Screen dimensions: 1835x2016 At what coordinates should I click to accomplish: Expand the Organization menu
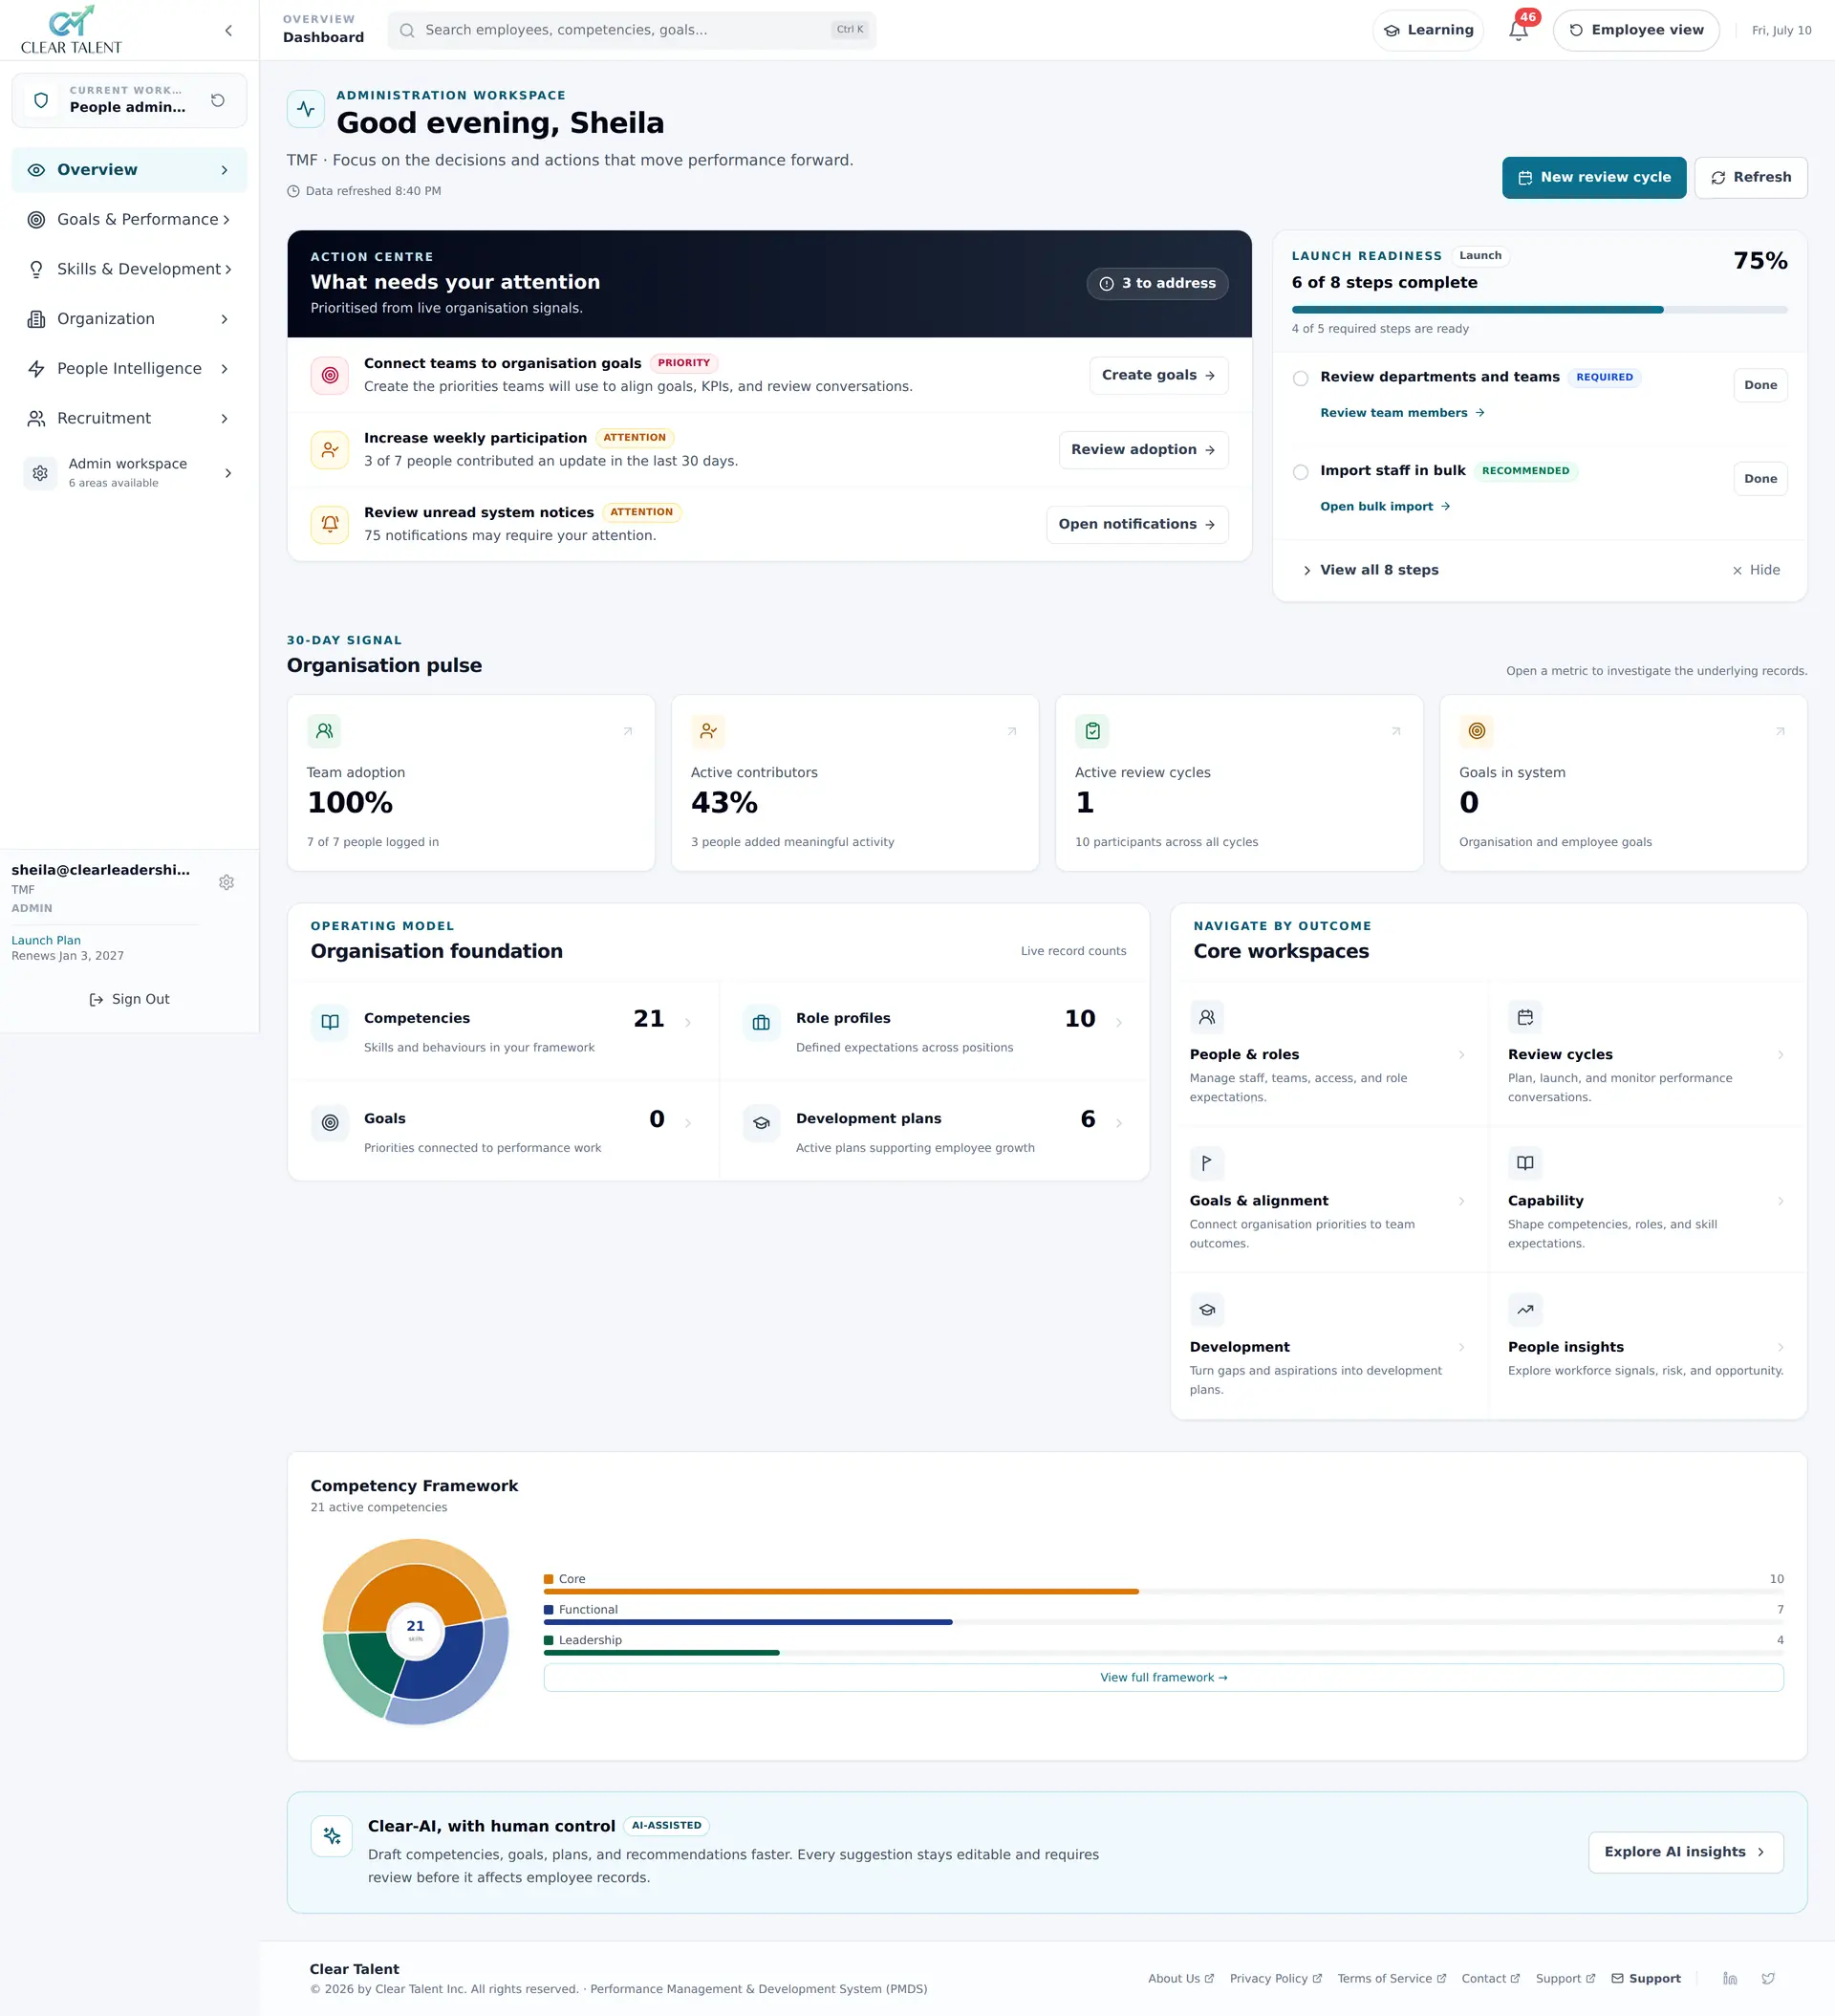(x=129, y=319)
